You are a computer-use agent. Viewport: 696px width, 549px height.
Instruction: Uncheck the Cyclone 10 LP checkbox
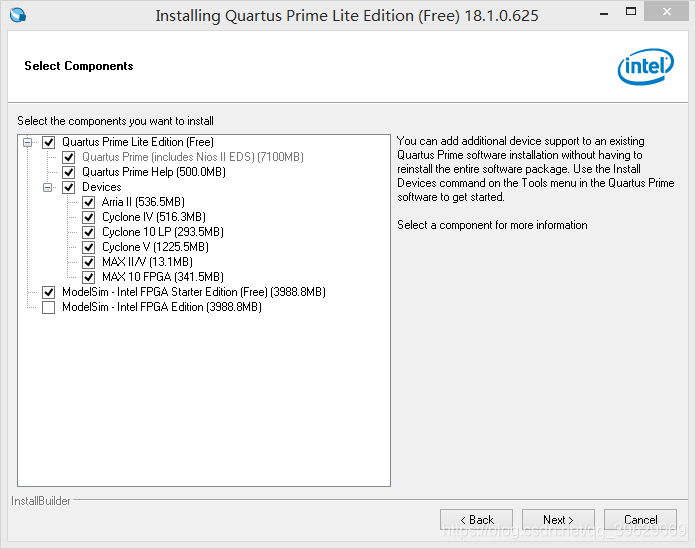coord(88,233)
